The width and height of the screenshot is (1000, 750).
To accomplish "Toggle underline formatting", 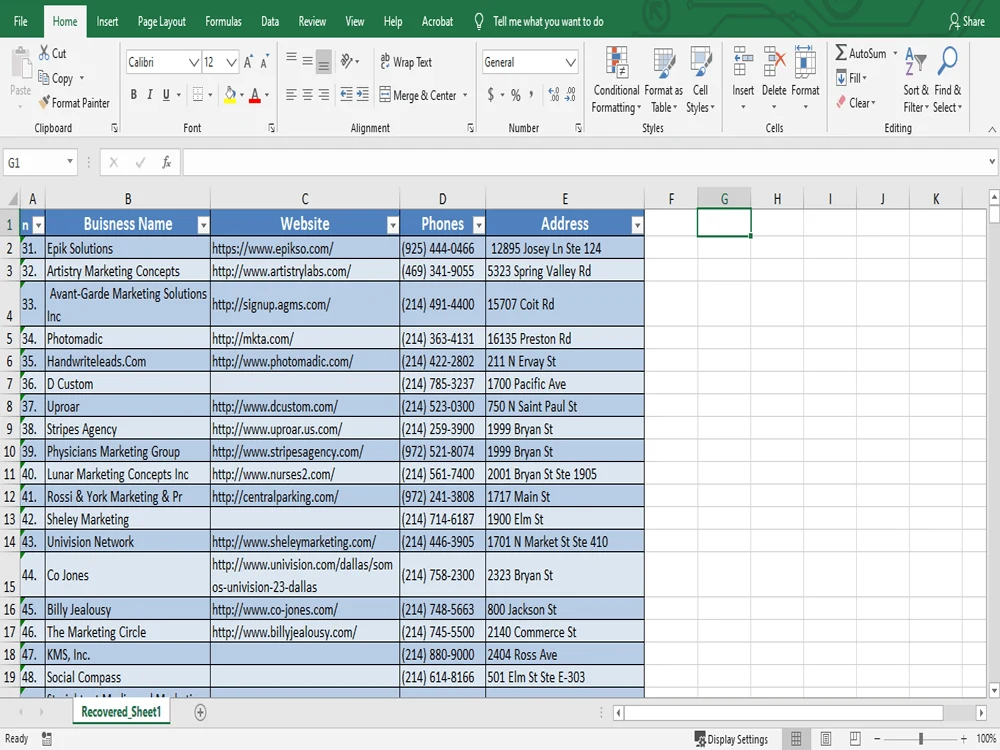I will pos(167,93).
